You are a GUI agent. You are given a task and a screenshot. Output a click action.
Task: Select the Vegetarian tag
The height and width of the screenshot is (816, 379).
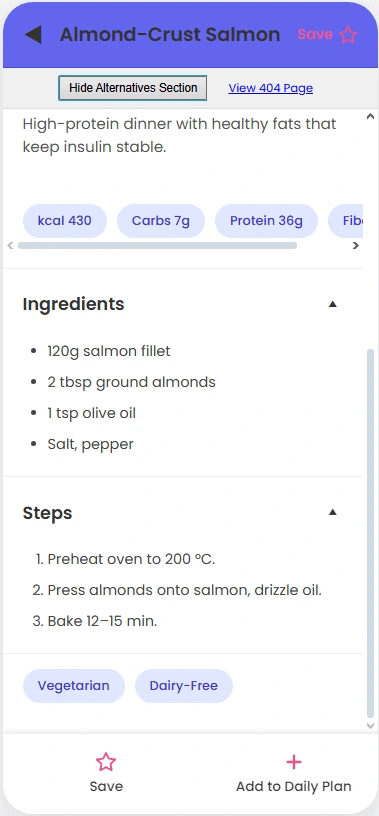(x=73, y=685)
